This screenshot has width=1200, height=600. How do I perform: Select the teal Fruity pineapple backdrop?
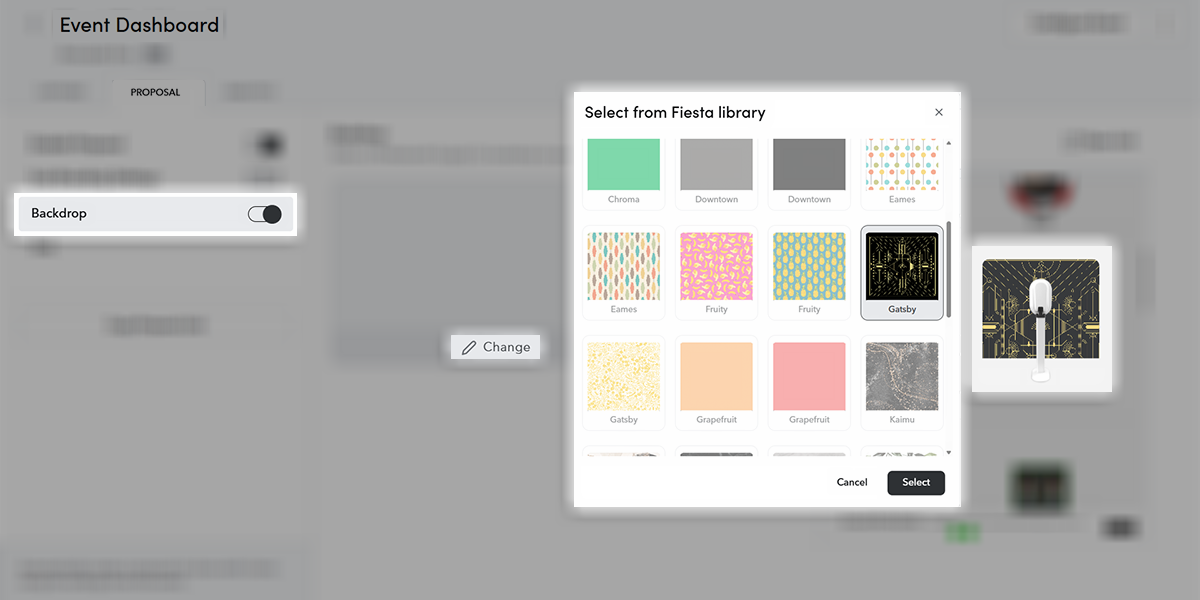pyautogui.click(x=809, y=272)
